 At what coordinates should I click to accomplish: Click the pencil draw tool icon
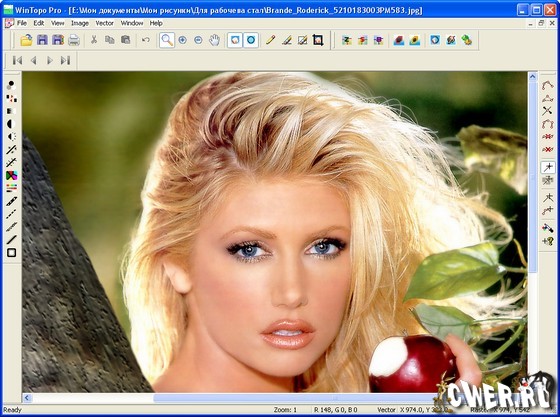pos(270,40)
